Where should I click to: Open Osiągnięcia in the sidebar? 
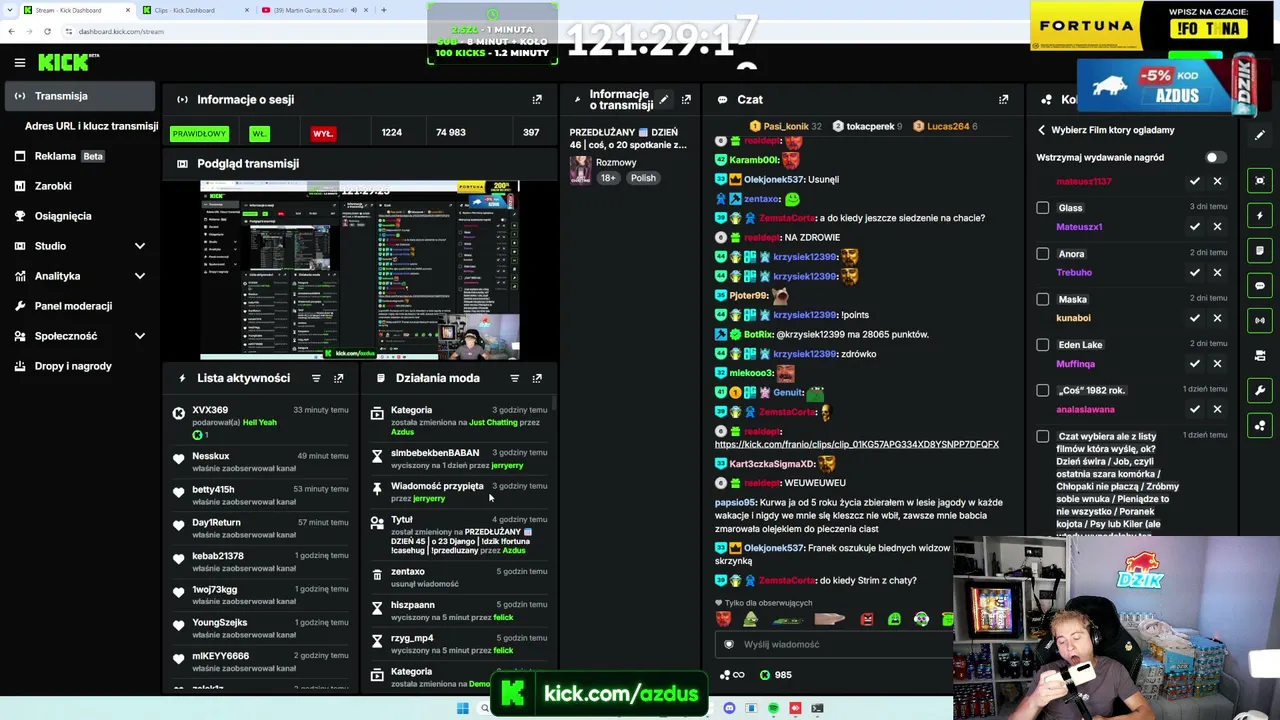click(80, 216)
